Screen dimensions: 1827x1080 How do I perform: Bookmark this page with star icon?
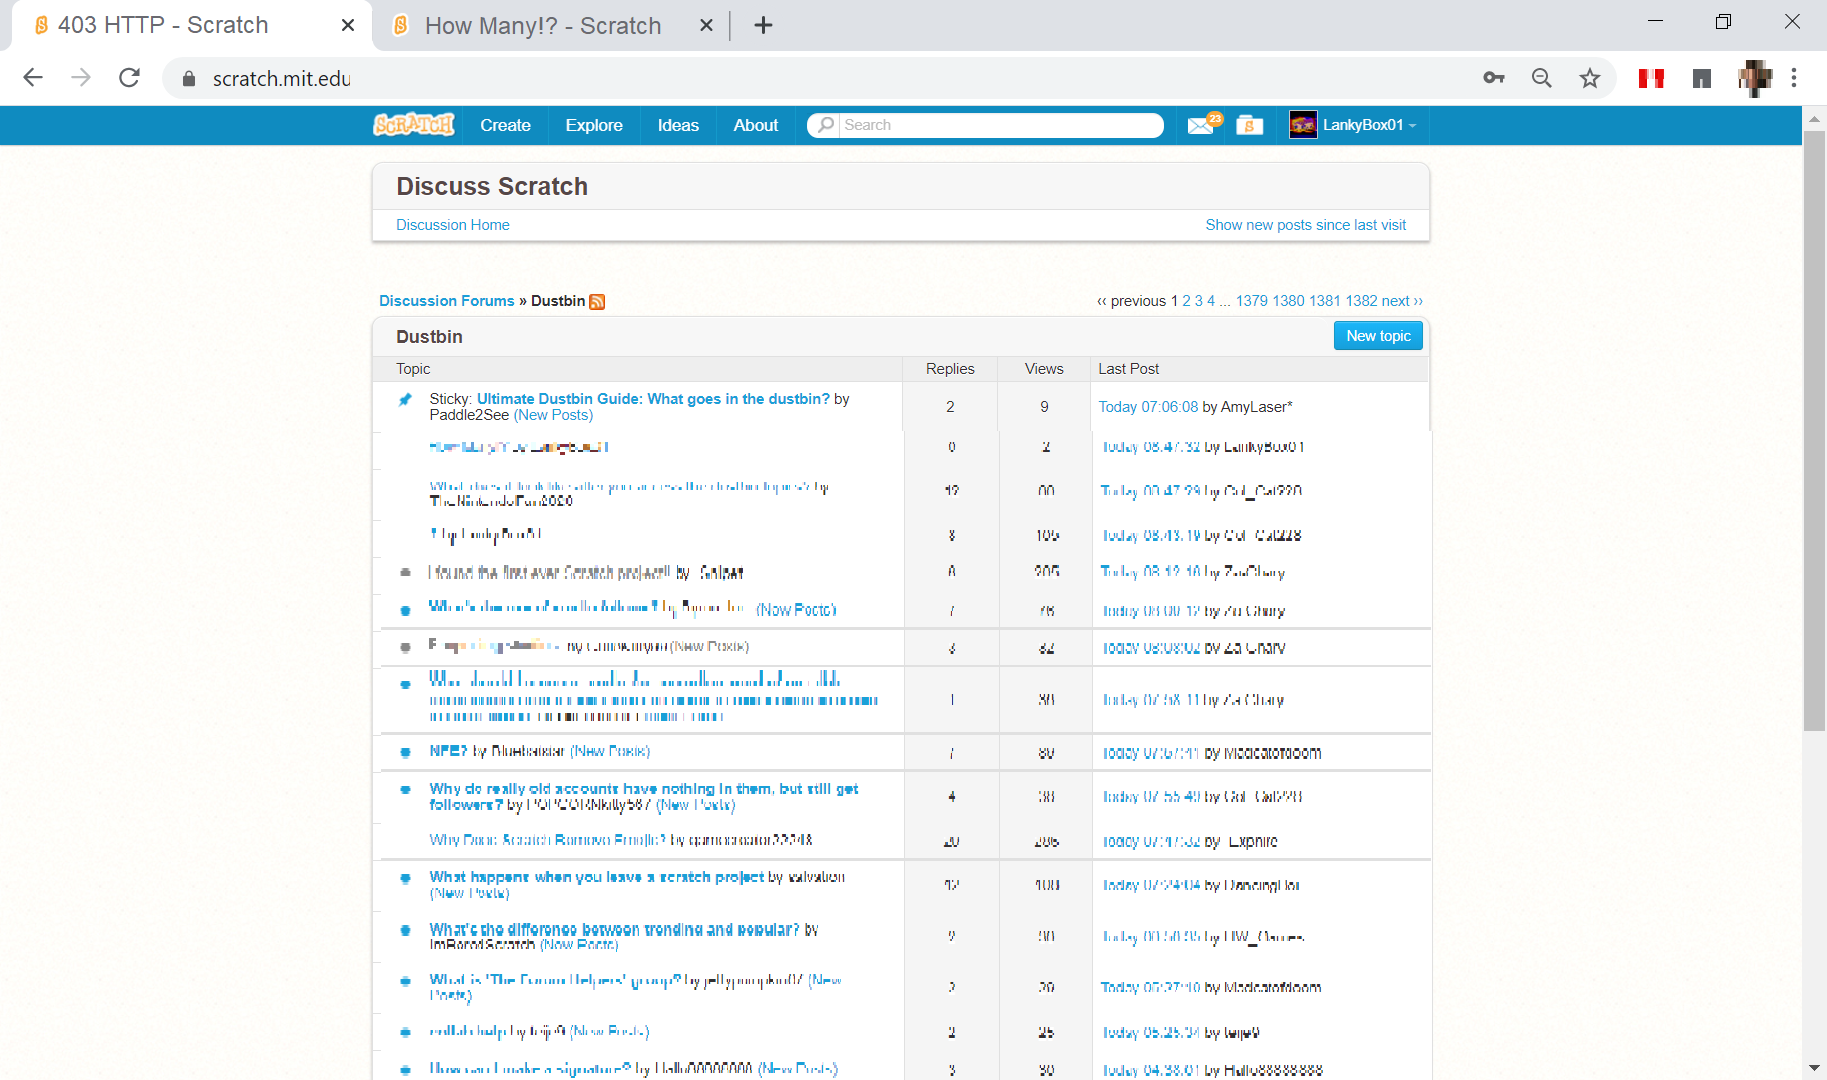1589,78
